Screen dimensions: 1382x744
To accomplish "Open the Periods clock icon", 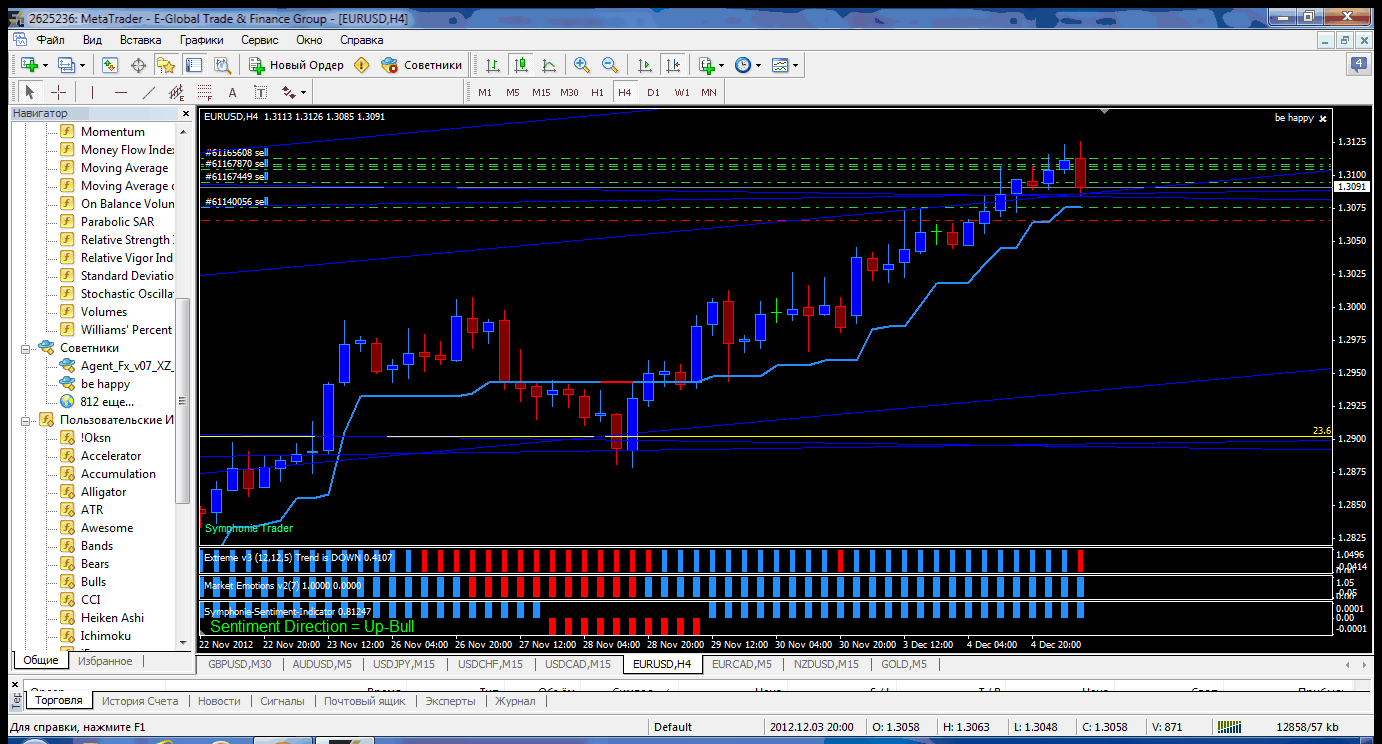I will pos(743,65).
